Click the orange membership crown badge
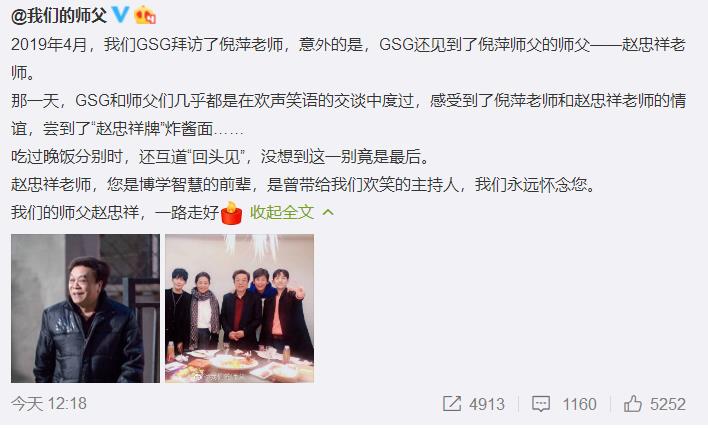Screen dimensions: 708x430 pyautogui.click(x=145, y=16)
